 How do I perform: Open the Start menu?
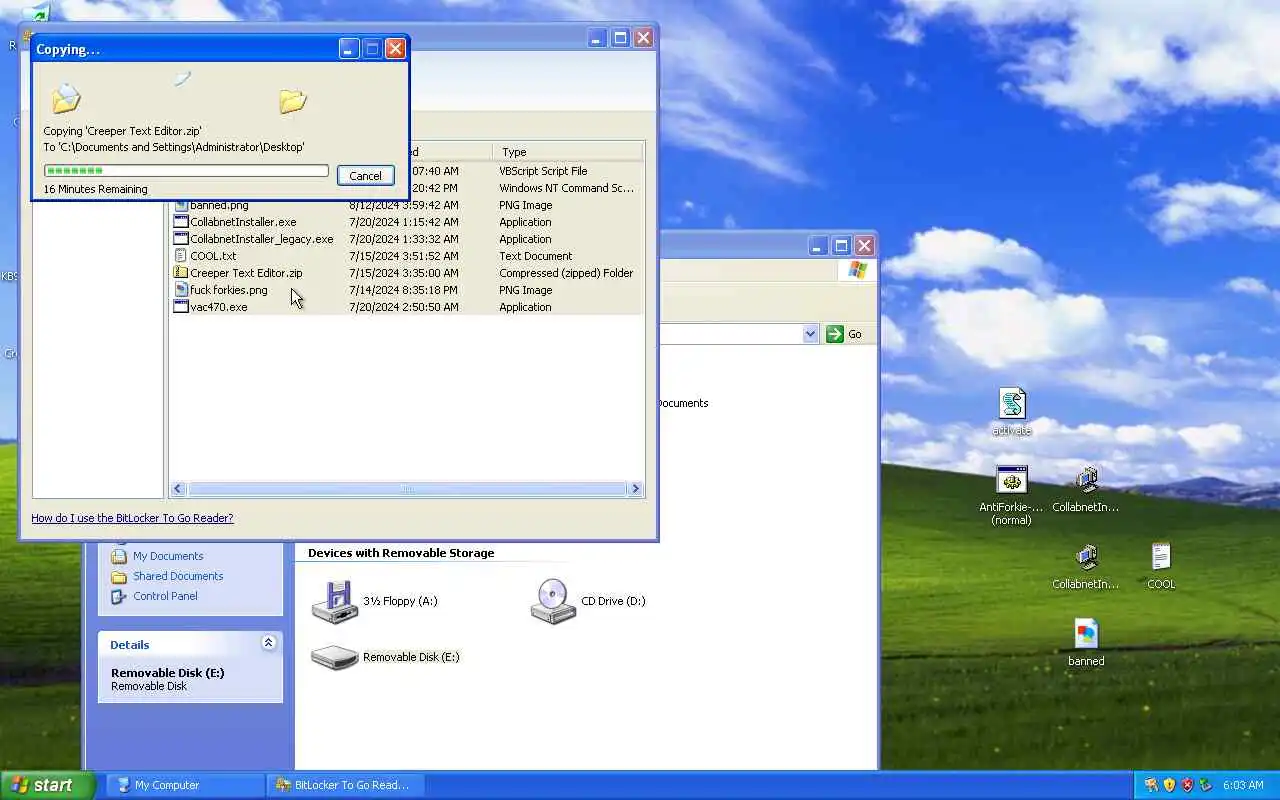point(47,785)
